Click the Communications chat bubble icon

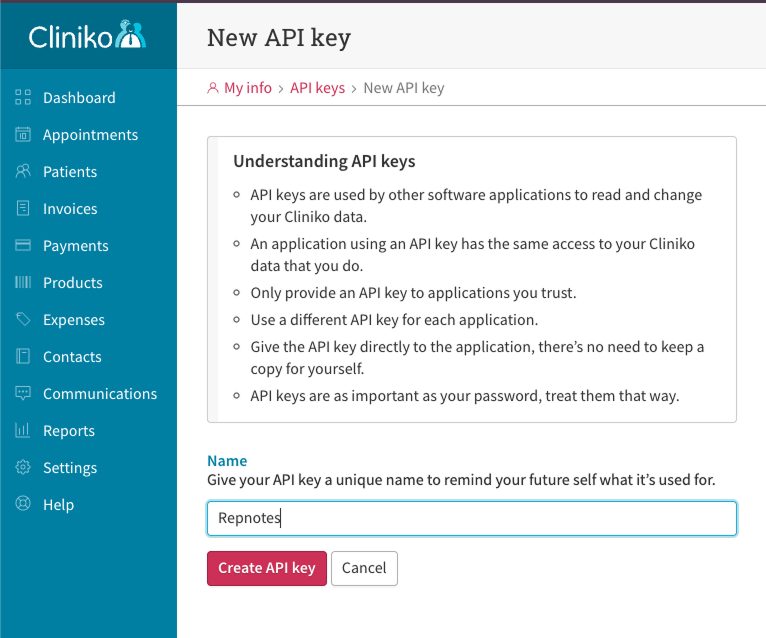(x=23, y=393)
